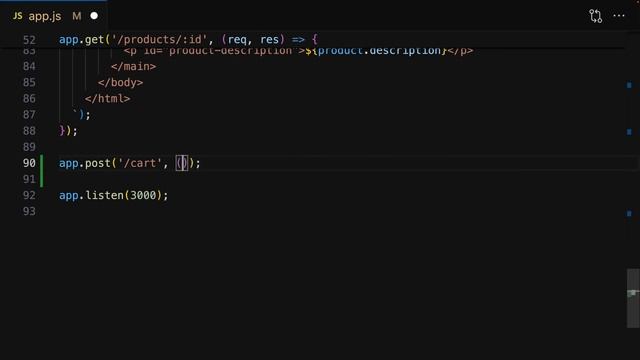The height and width of the screenshot is (360, 640).
Task: Place cursor on '/cart' string
Action: coord(140,163)
